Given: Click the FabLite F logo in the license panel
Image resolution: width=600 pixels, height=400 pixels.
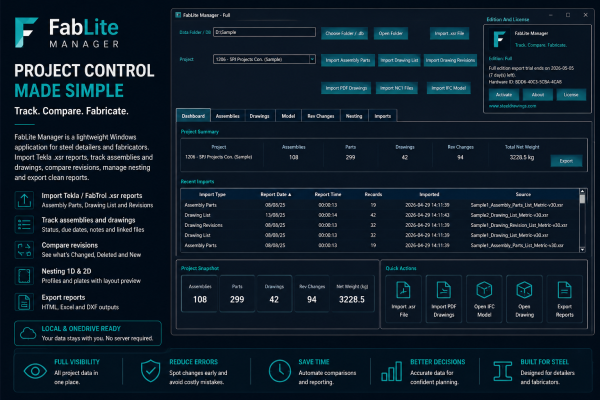Looking at the screenshot, I should 499,39.
